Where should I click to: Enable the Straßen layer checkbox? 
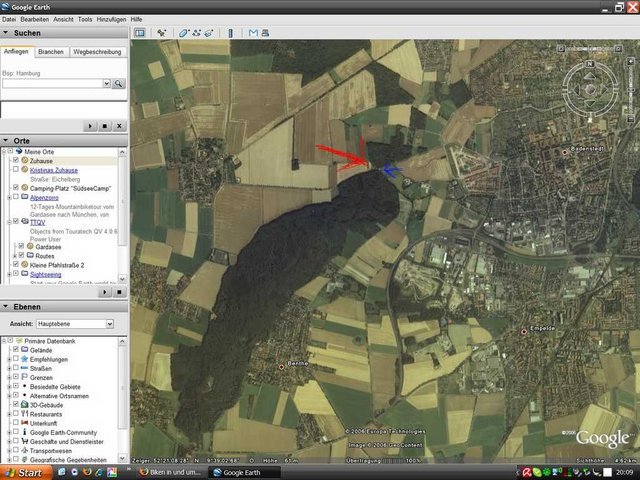[x=16, y=368]
